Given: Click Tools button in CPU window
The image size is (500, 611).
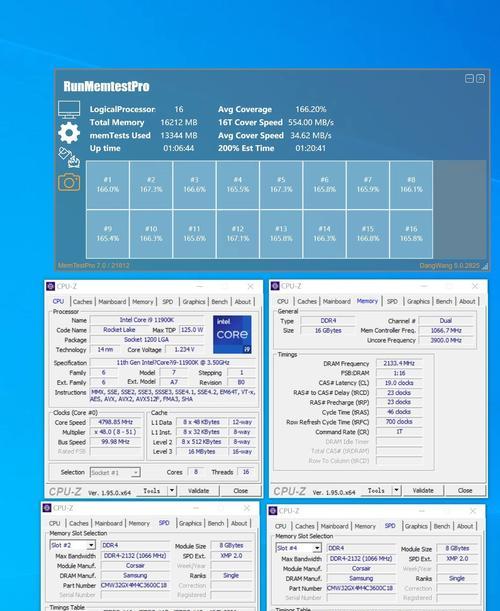Looking at the screenshot, I should (152, 491).
